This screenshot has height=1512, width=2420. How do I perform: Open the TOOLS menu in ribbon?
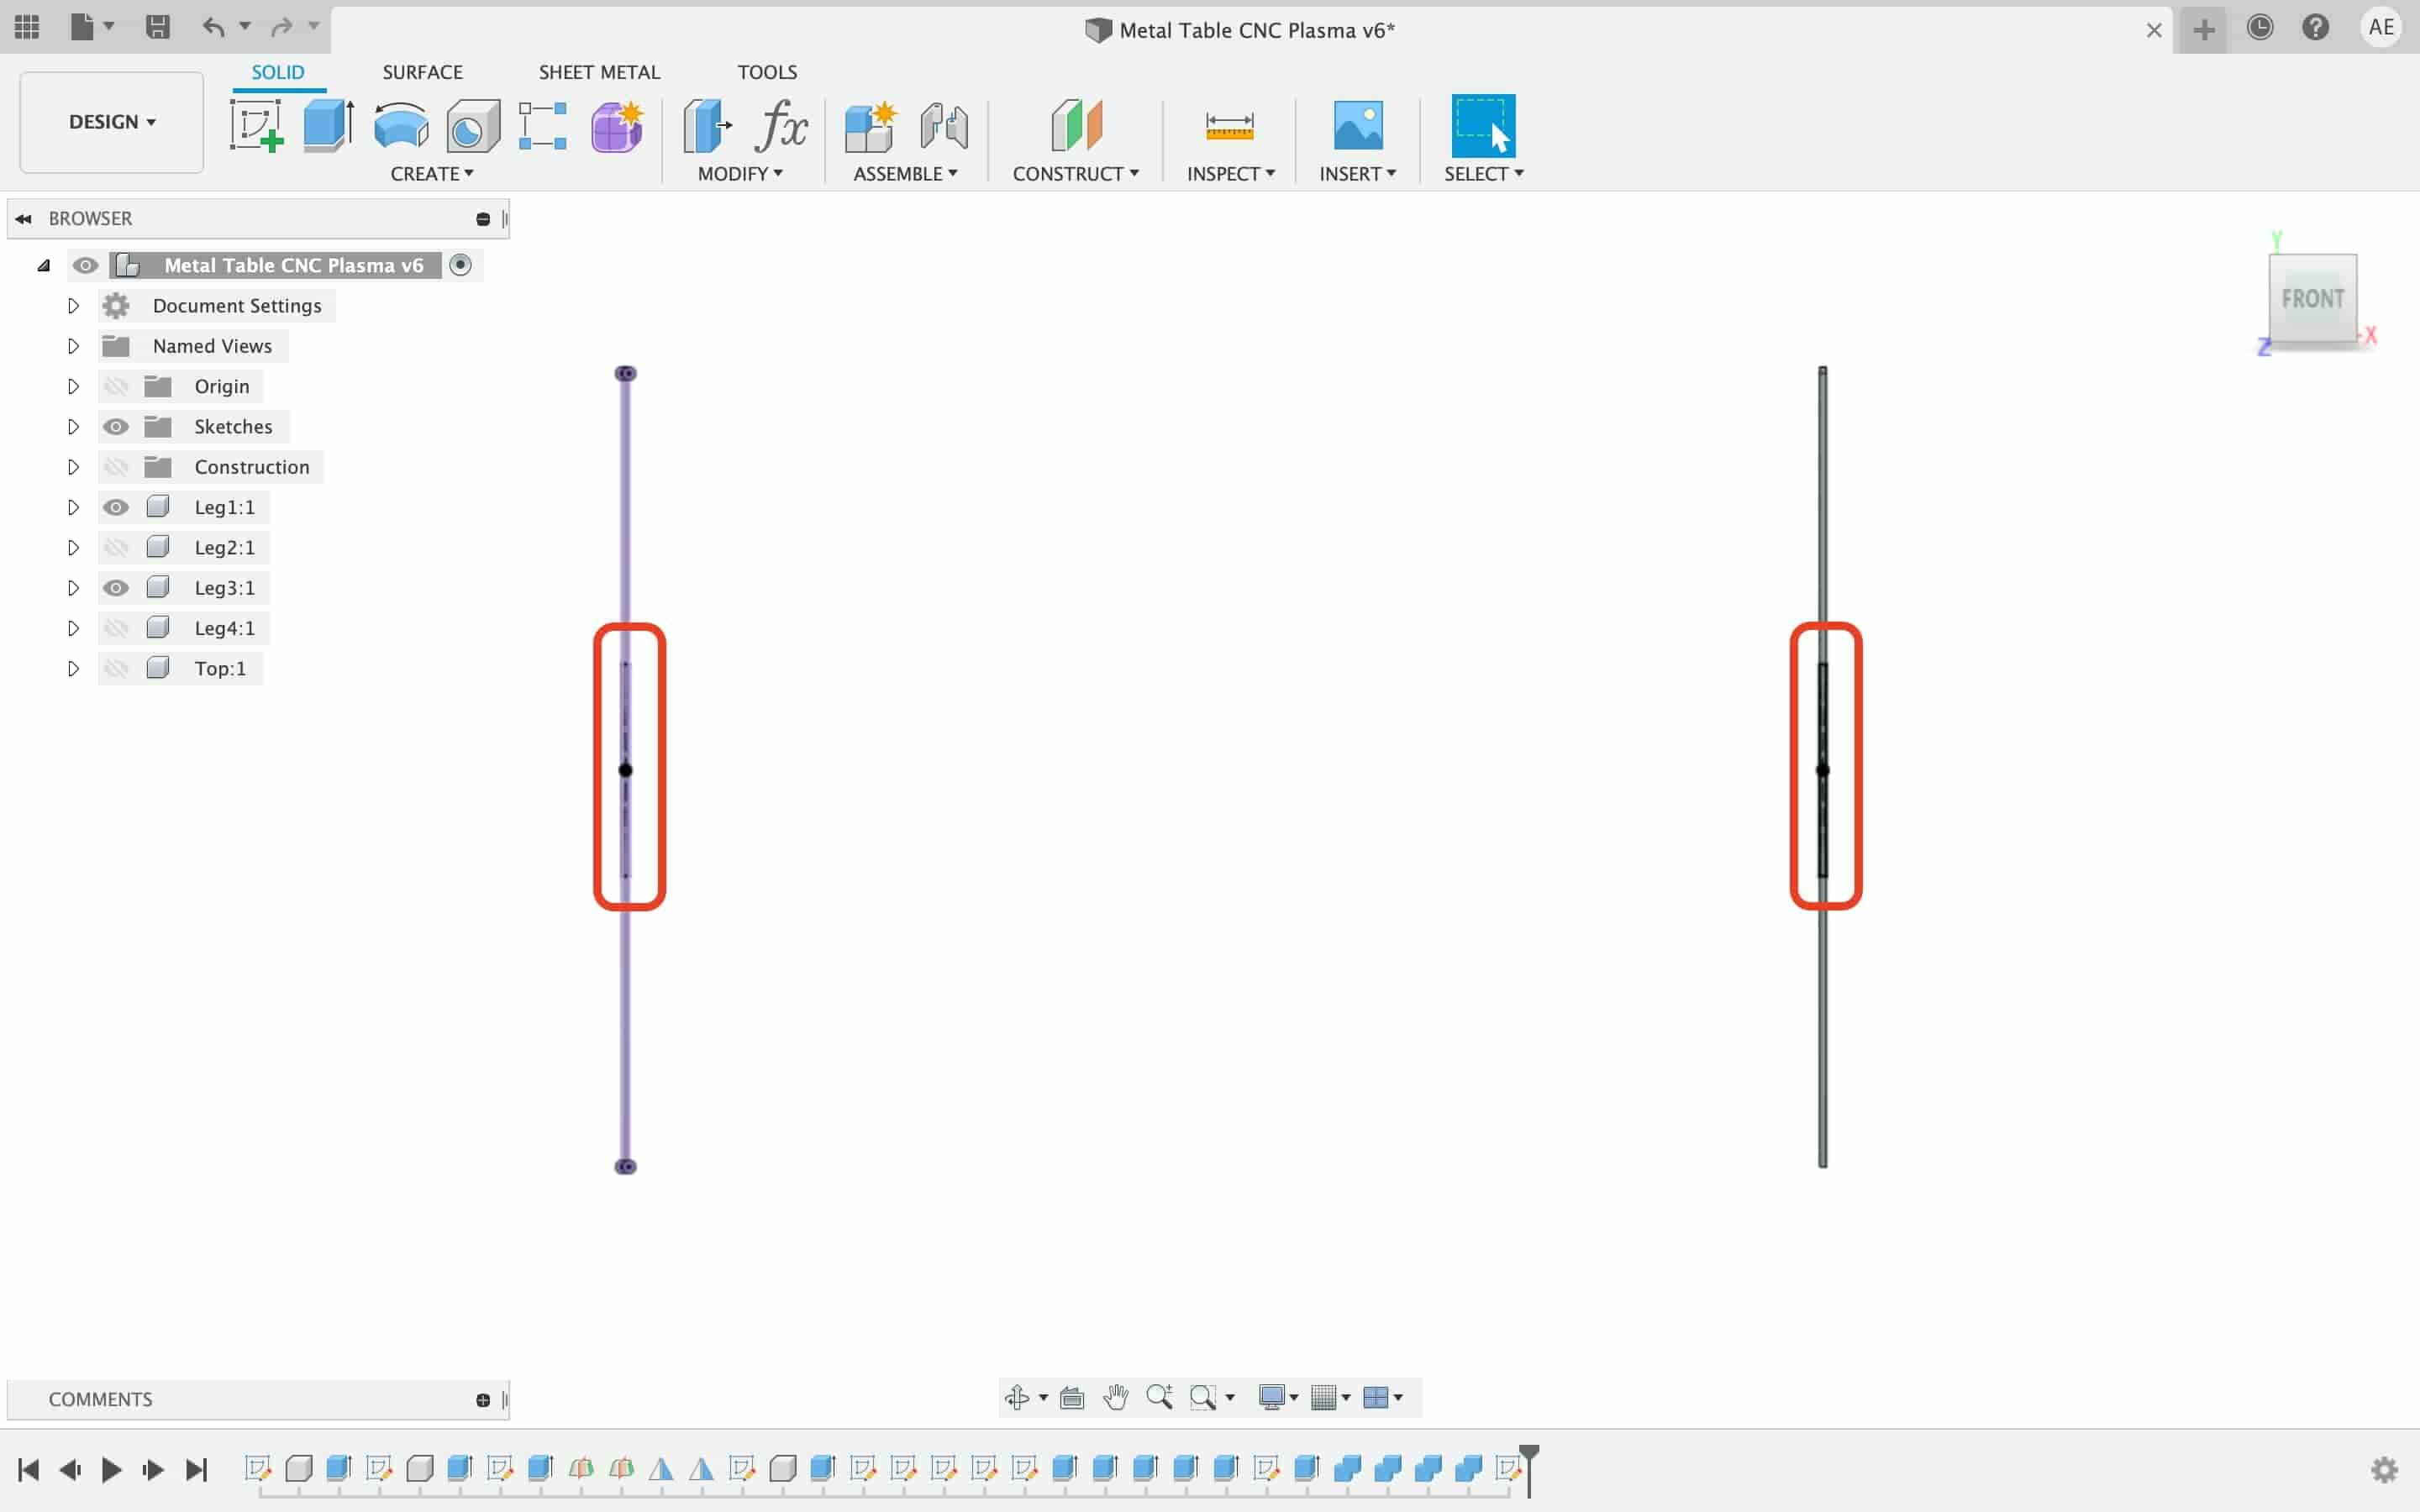pos(766,71)
